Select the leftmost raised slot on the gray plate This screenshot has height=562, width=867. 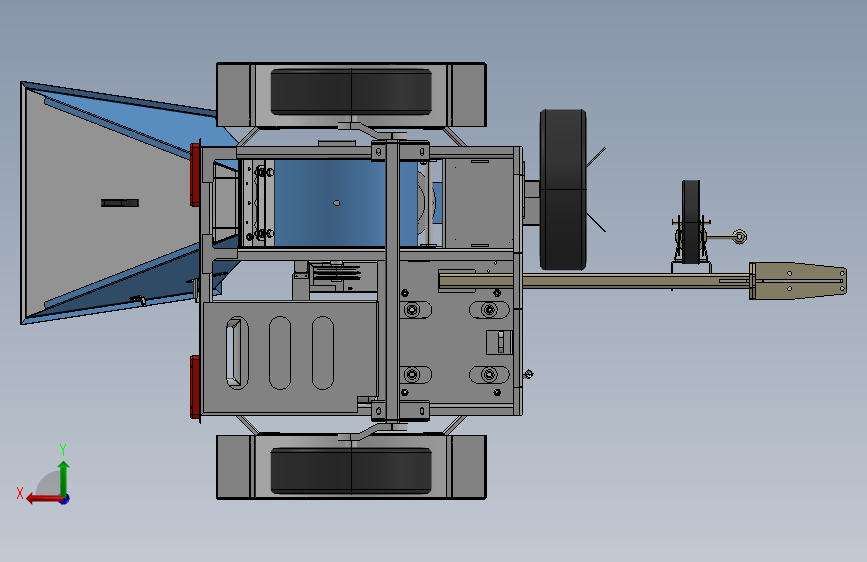coord(237,353)
